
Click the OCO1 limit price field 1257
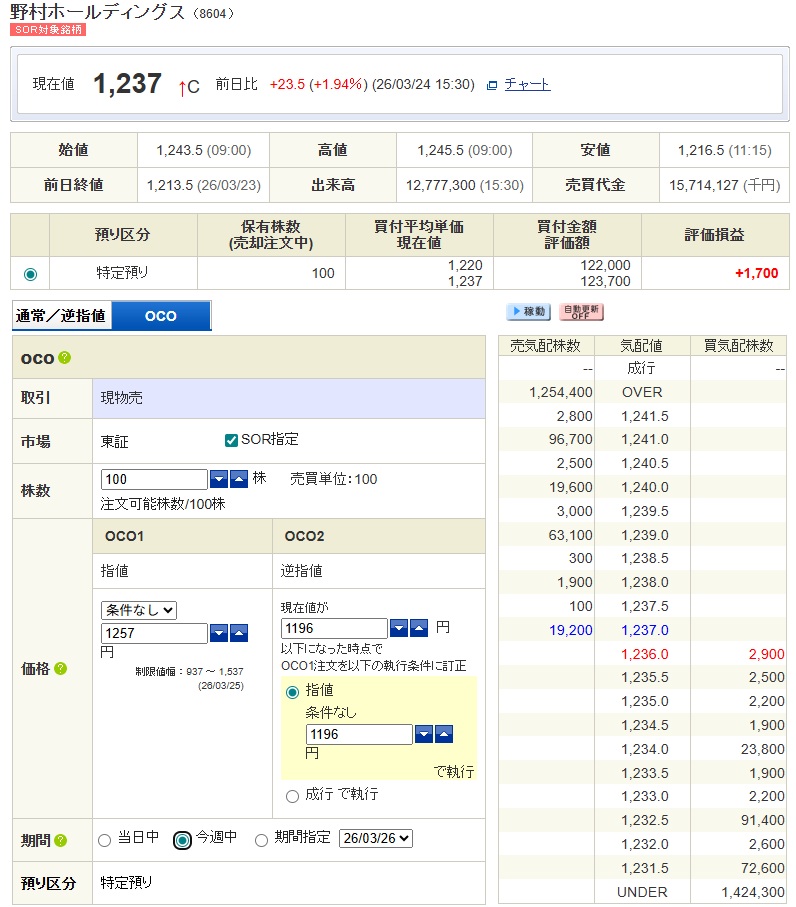point(154,633)
